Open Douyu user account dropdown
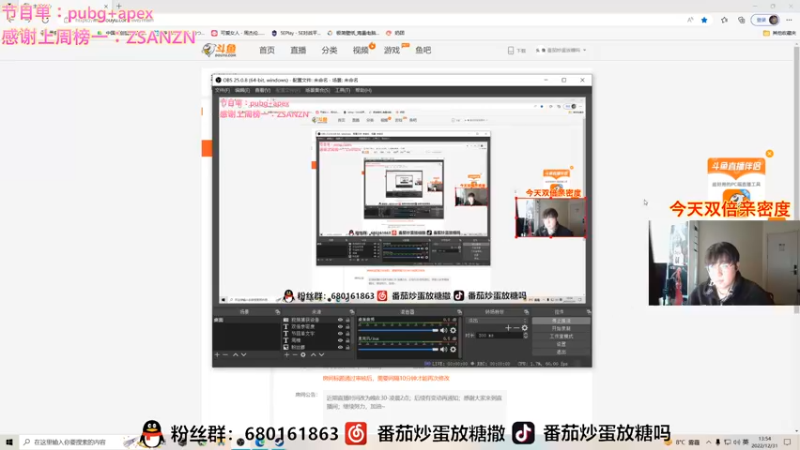The height and width of the screenshot is (450, 800). (561, 51)
